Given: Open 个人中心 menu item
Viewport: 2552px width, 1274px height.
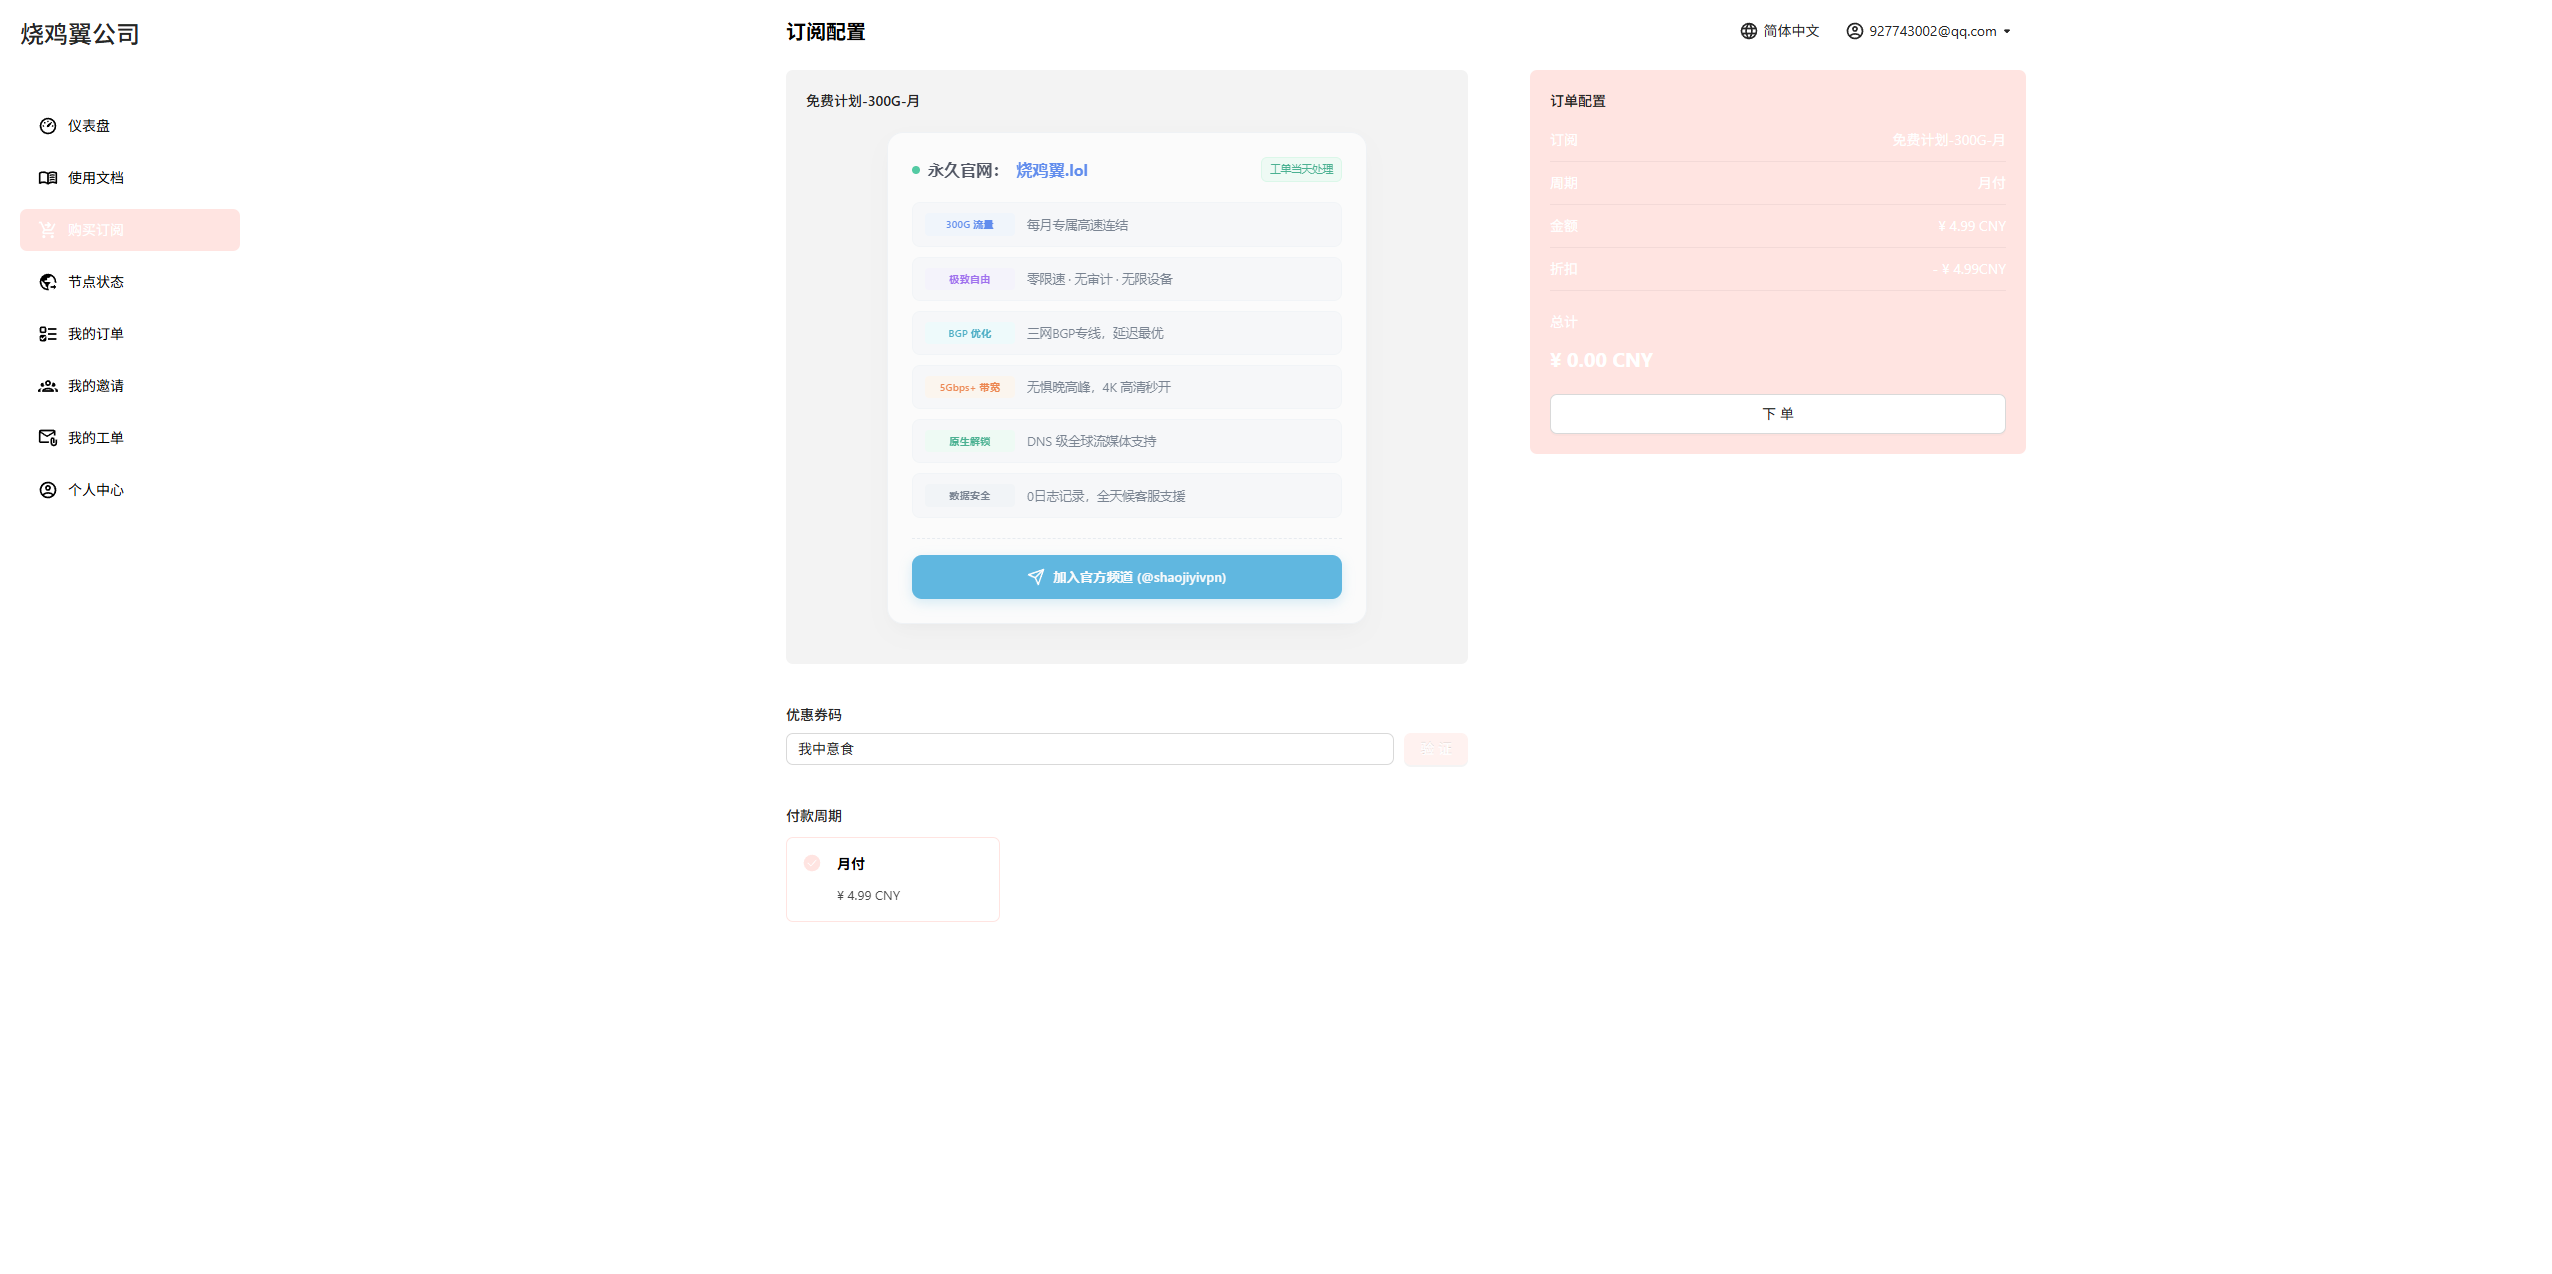Looking at the screenshot, I should pos(130,490).
